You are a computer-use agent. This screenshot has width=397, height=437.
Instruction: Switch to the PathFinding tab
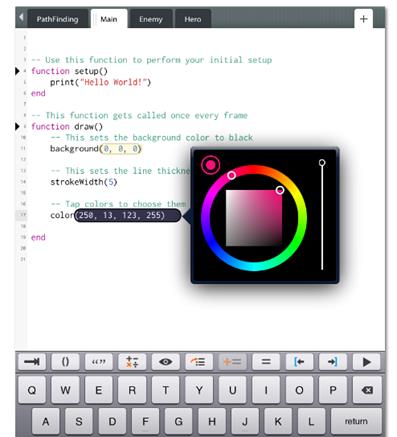point(57,19)
